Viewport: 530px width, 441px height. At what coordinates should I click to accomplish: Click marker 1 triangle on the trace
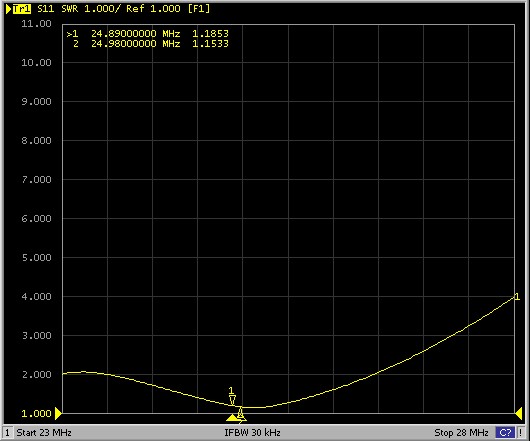click(232, 400)
